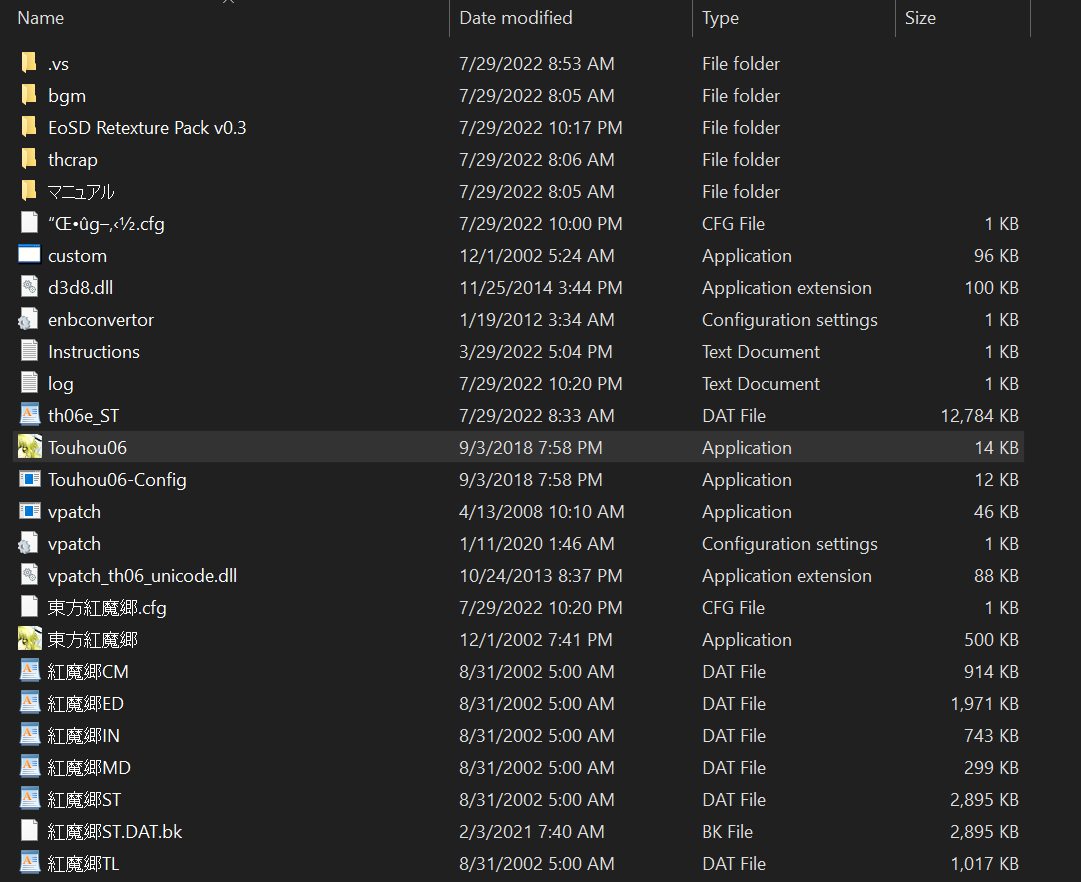Select the log file name

61,384
